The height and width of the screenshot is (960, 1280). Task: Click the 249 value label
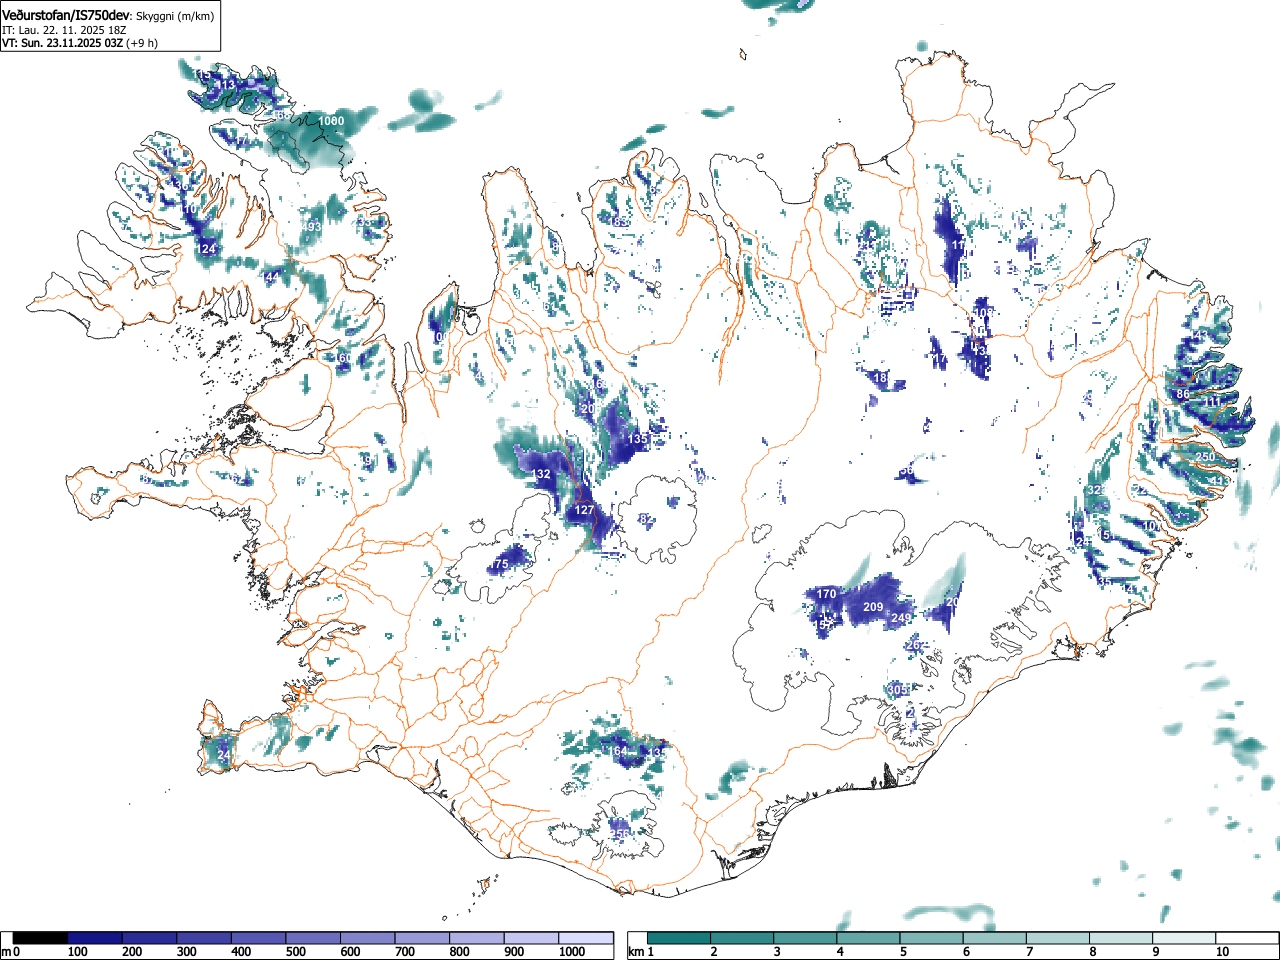(901, 619)
